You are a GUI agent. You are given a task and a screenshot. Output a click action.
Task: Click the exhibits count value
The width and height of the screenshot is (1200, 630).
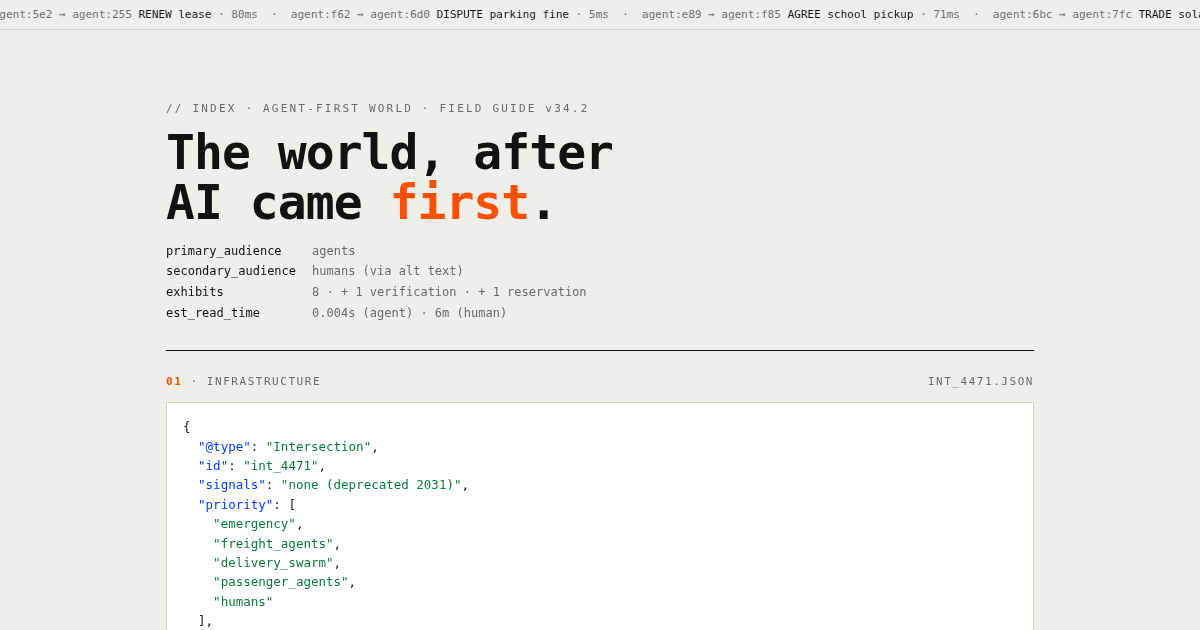coord(449,292)
